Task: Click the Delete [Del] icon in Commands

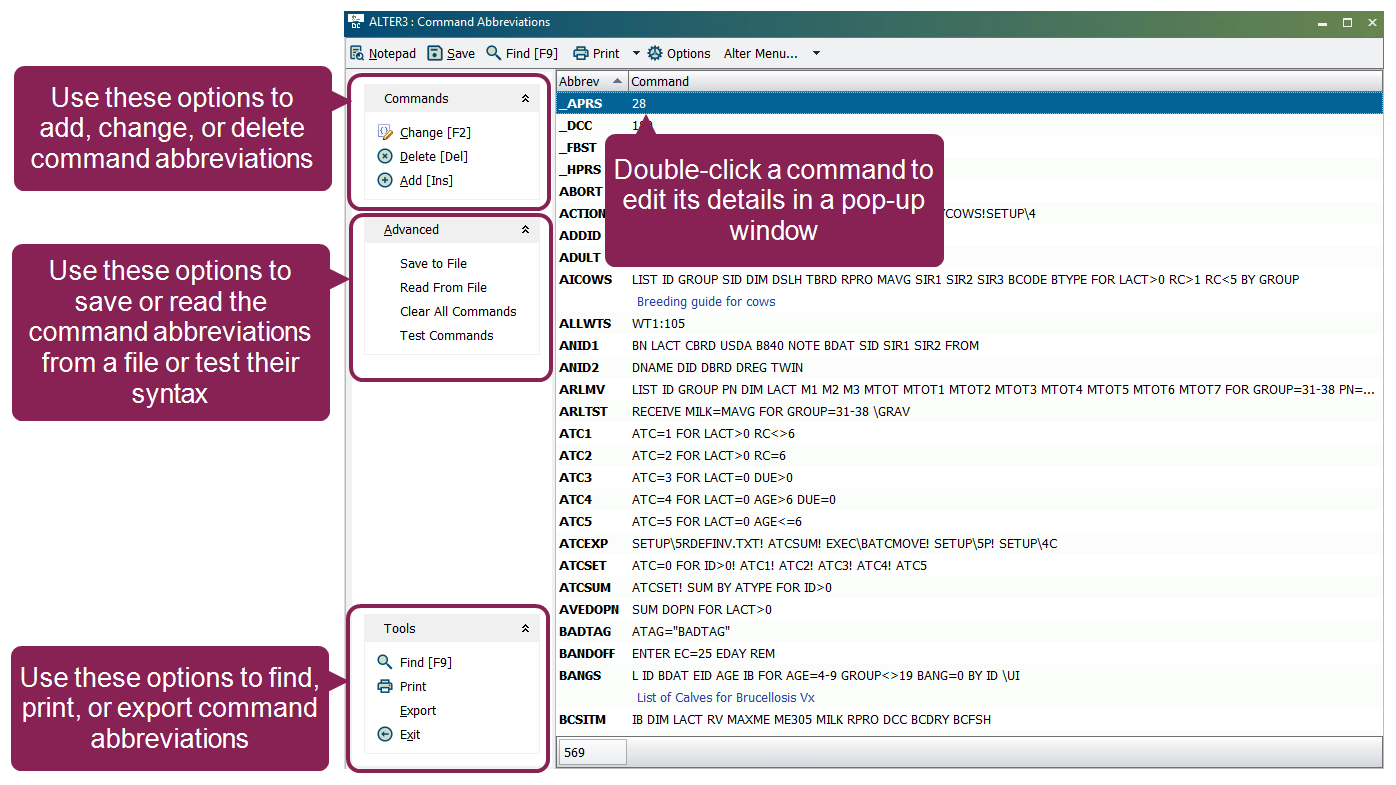Action: (x=385, y=156)
